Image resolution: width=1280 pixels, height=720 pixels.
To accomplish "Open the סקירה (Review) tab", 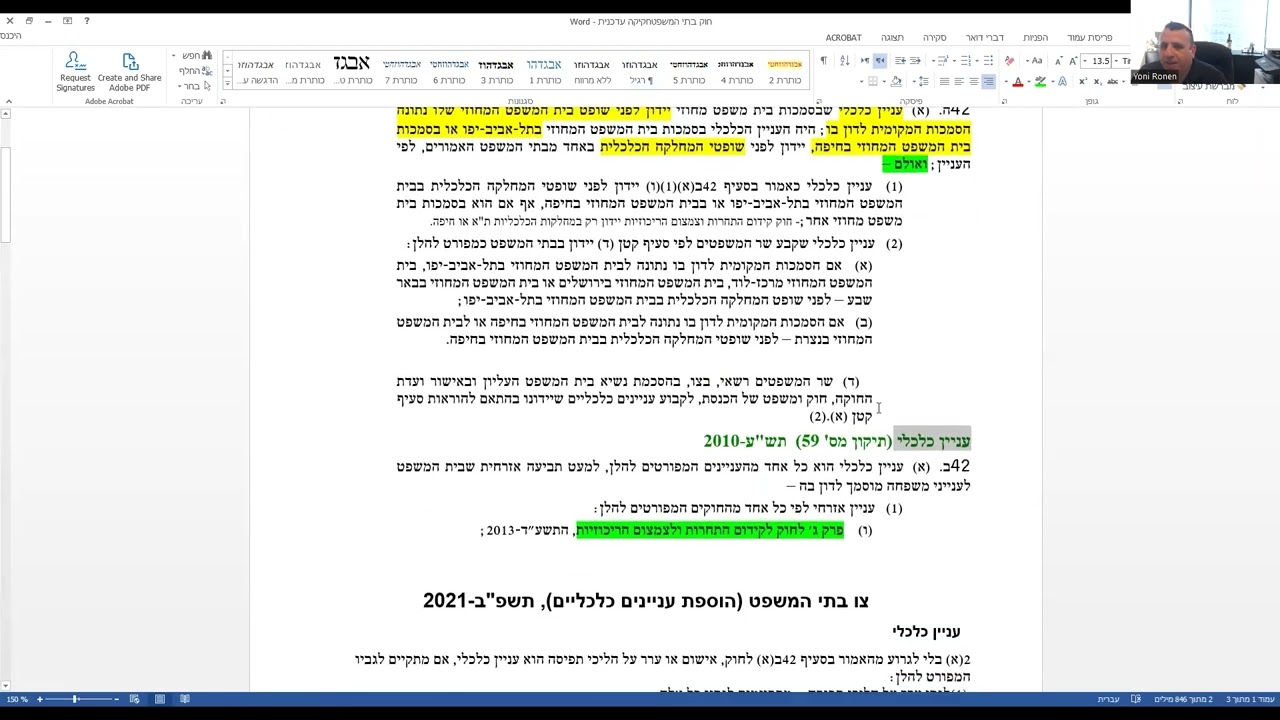I will click(934, 38).
